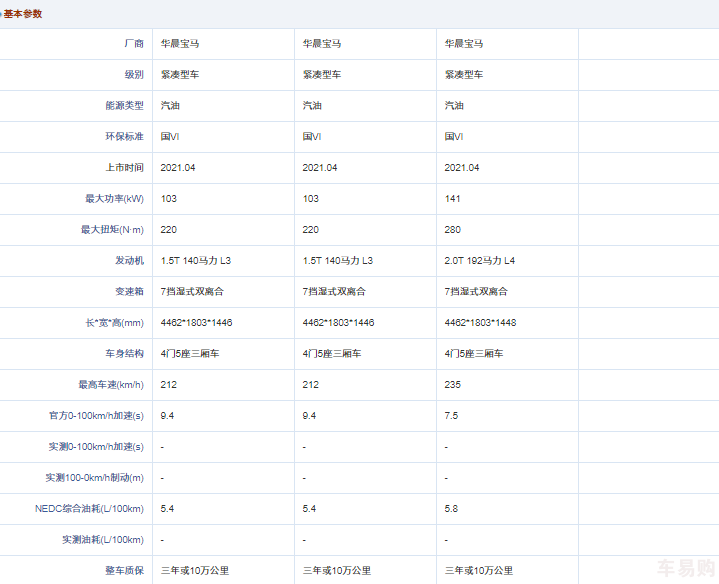
Task: Select the 长*宽*高(mm) row label
Action: point(115,322)
